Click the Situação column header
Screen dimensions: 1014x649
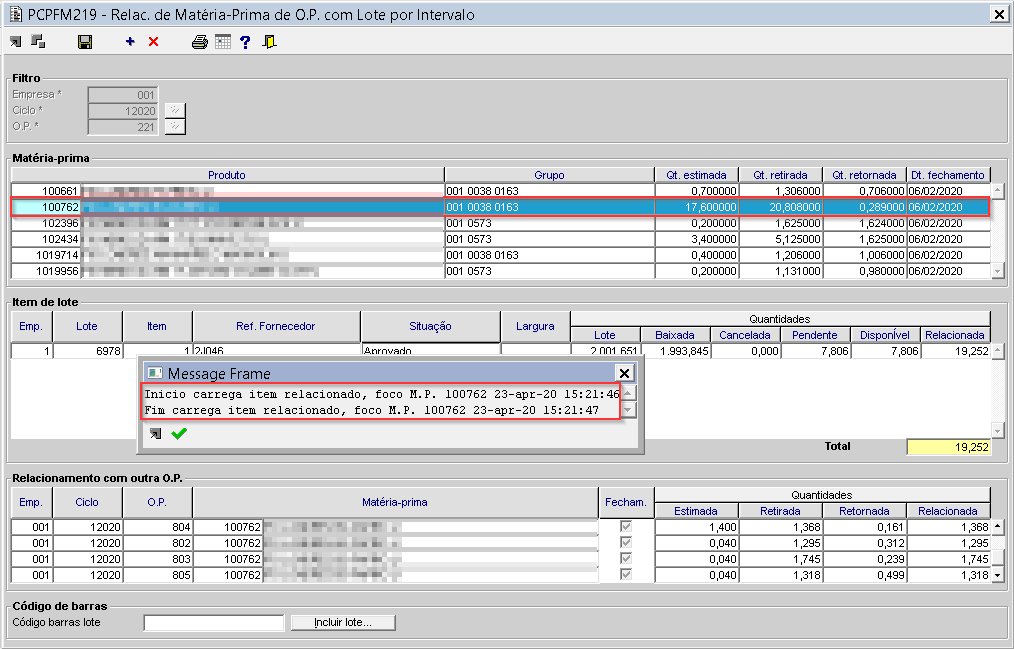point(430,326)
